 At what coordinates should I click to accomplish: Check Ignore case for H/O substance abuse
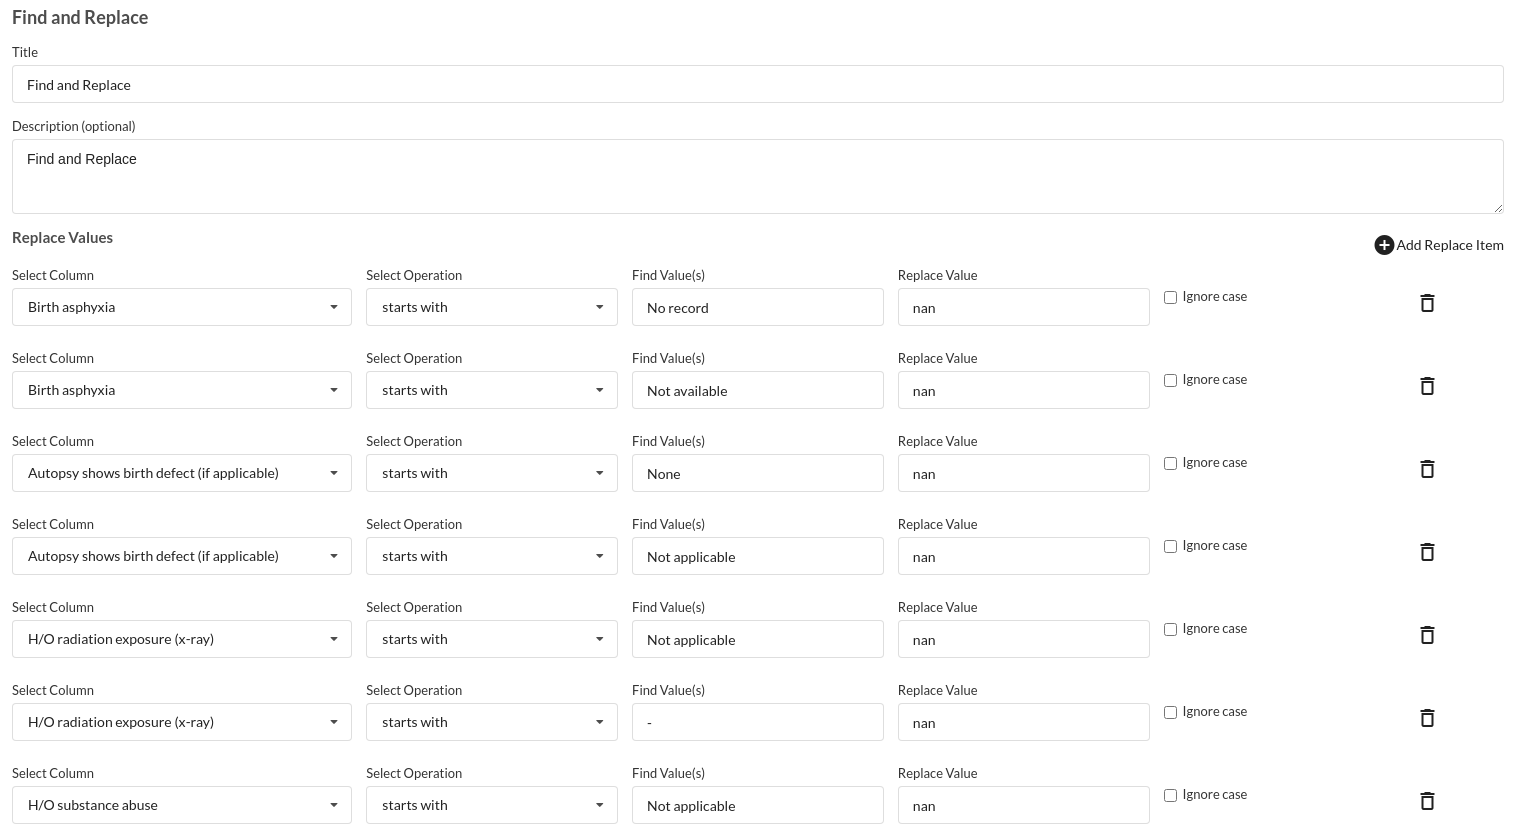1170,795
